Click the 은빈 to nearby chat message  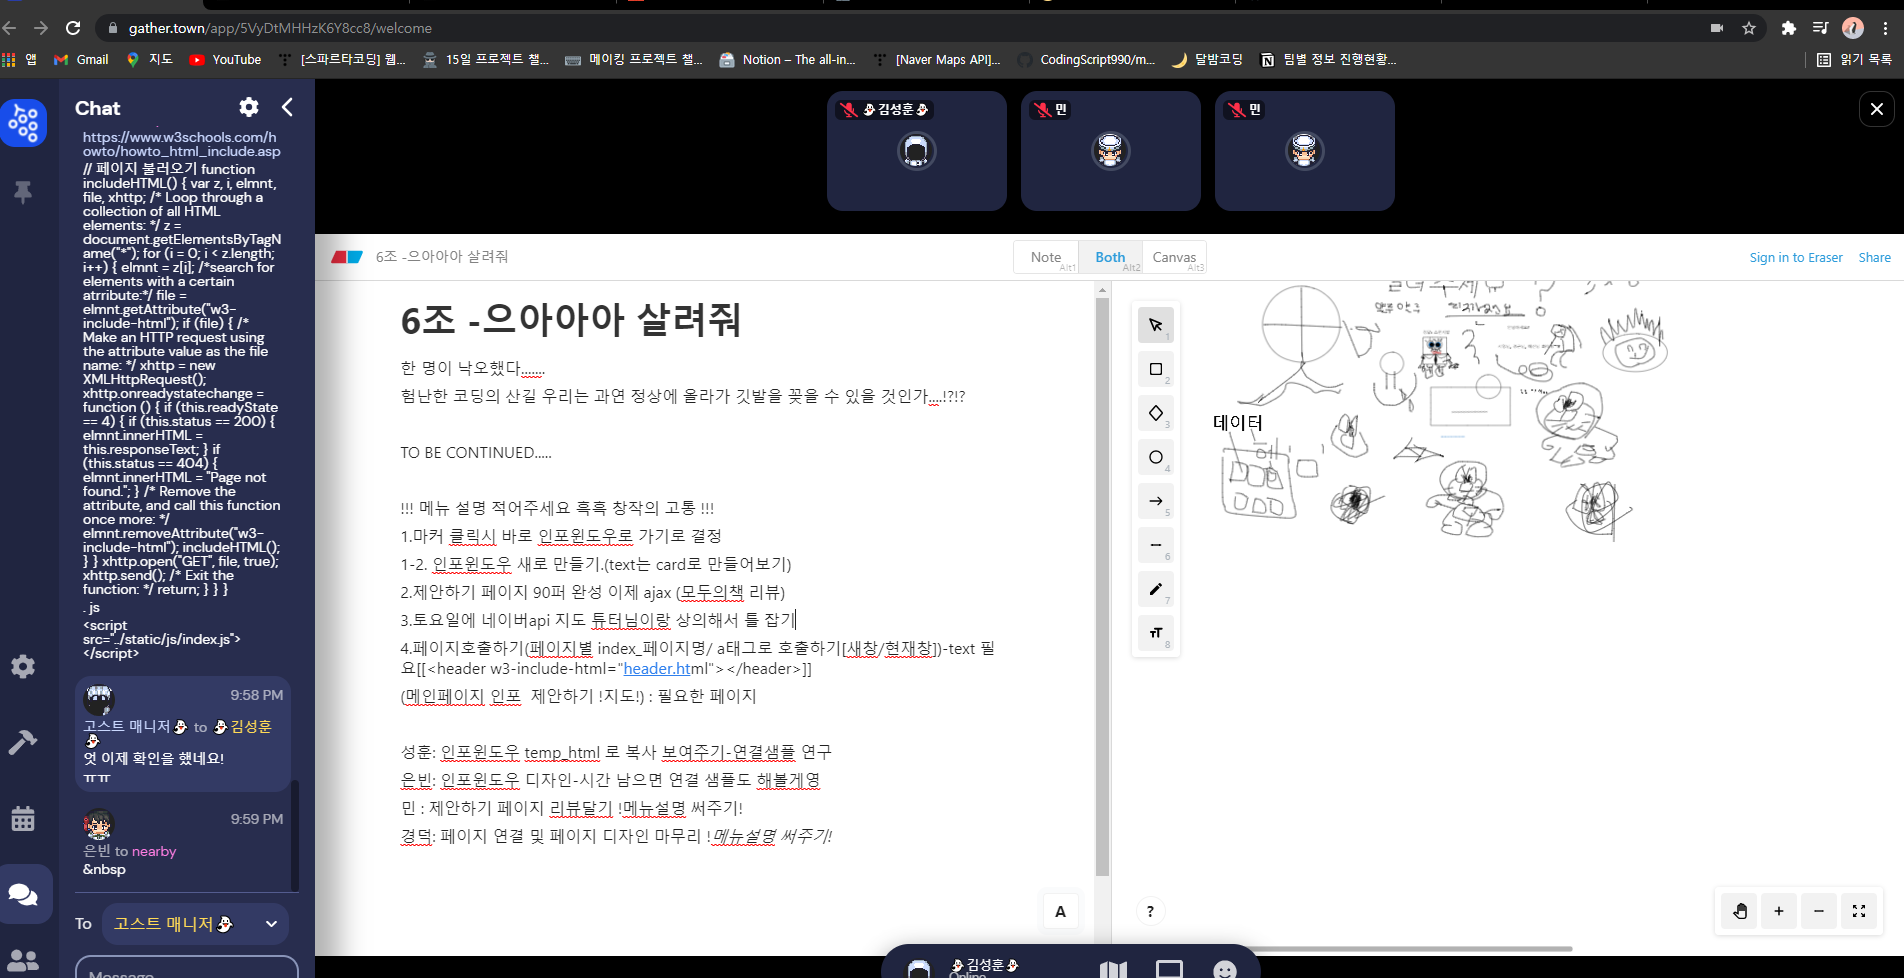tap(183, 842)
